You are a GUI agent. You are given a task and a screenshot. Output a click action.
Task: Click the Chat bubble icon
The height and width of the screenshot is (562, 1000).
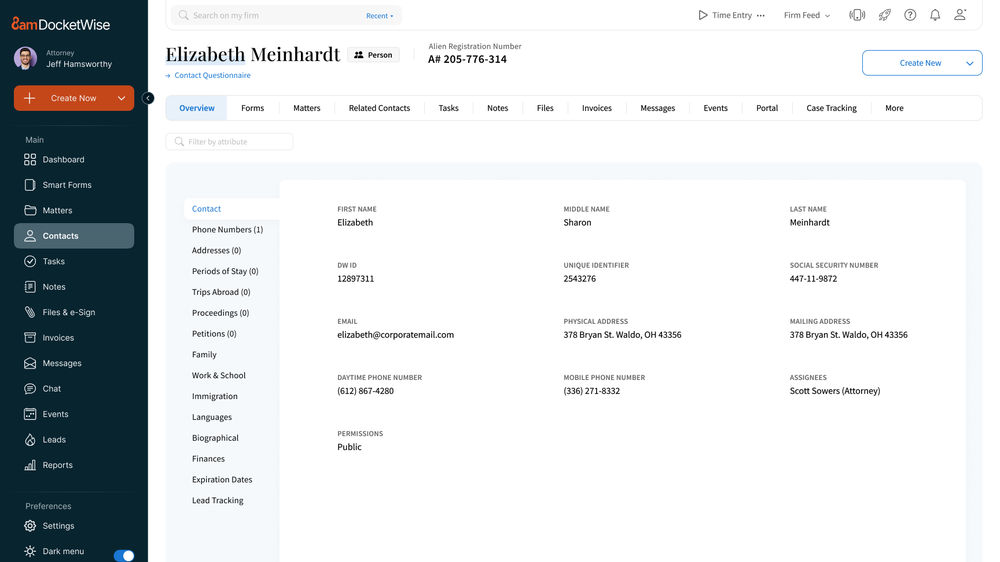[30, 388]
